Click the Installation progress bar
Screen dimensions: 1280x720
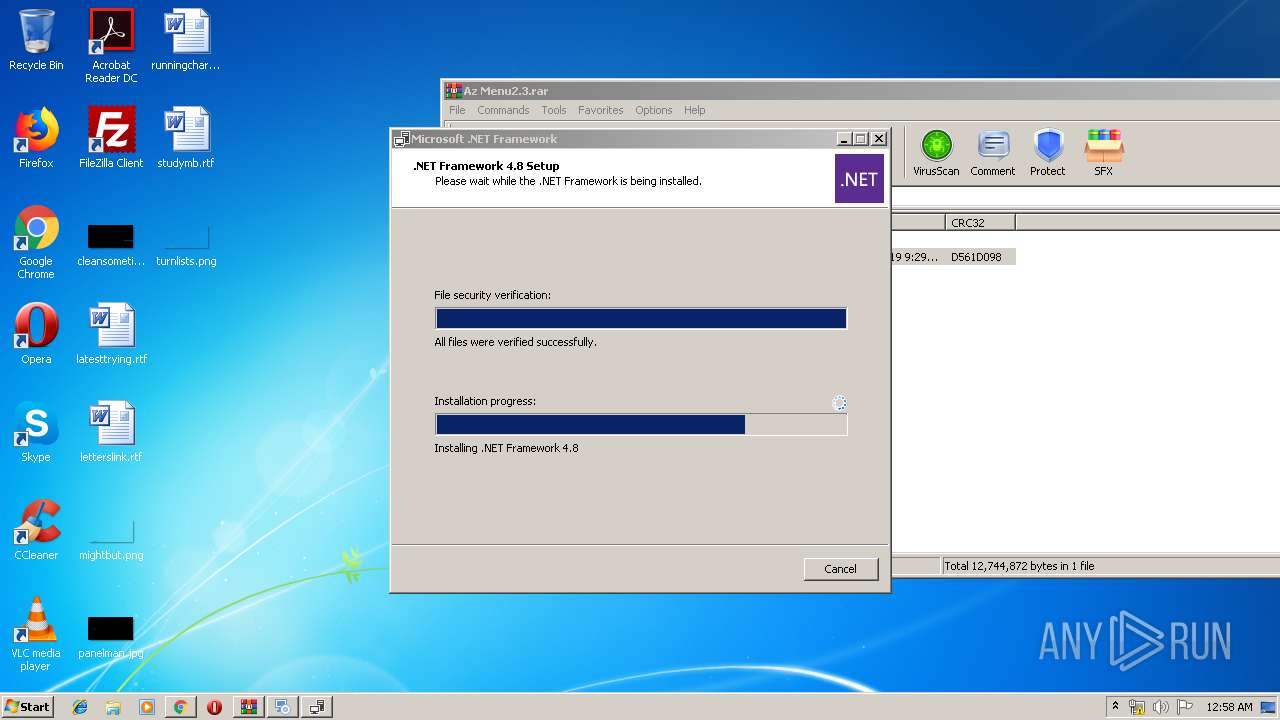(641, 424)
